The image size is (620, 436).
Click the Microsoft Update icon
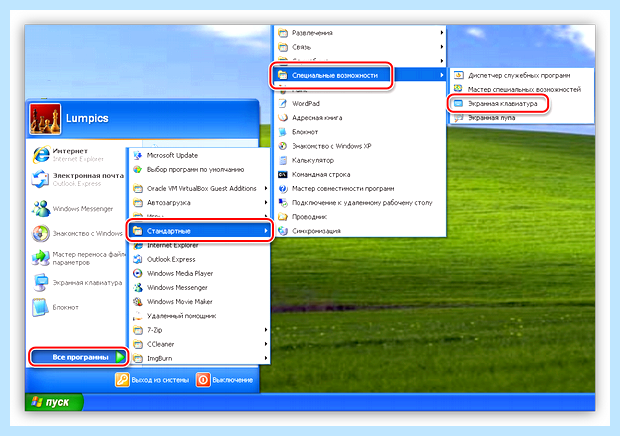pos(138,155)
